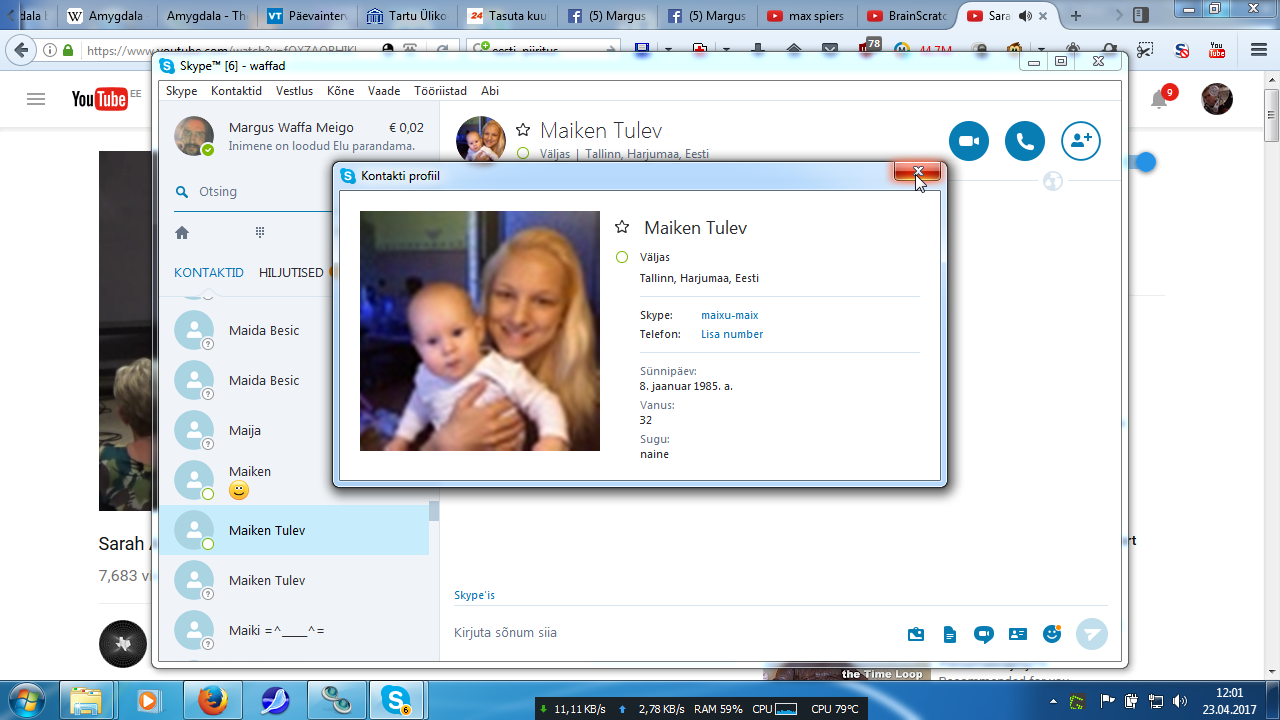The width and height of the screenshot is (1280, 720).
Task: Select the Maiken contact with smiley
Action: pos(294,480)
